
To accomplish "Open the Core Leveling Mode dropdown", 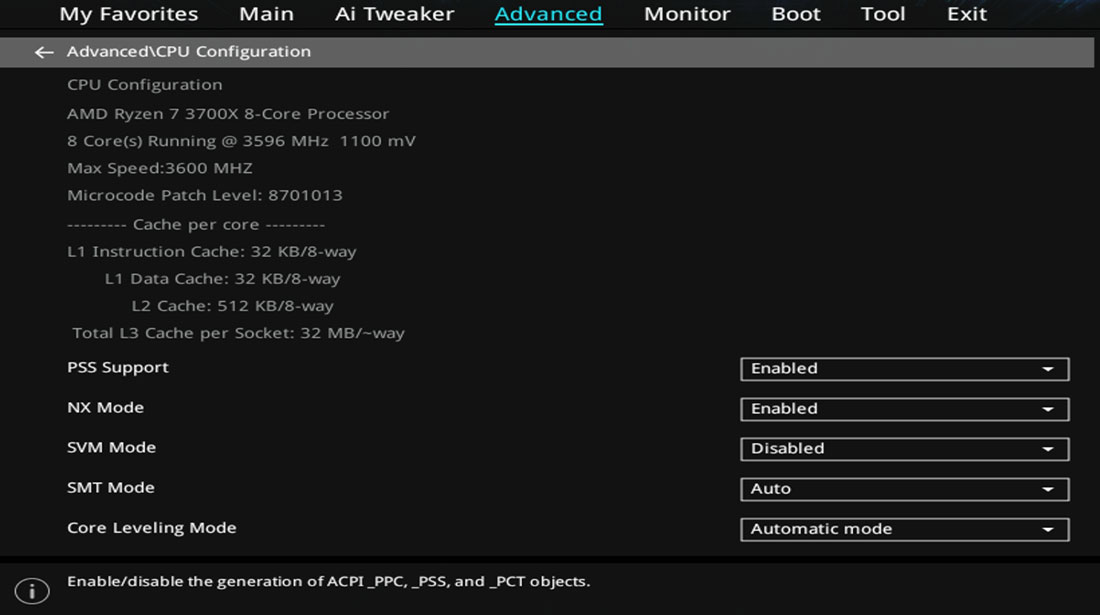I will pyautogui.click(x=904, y=529).
